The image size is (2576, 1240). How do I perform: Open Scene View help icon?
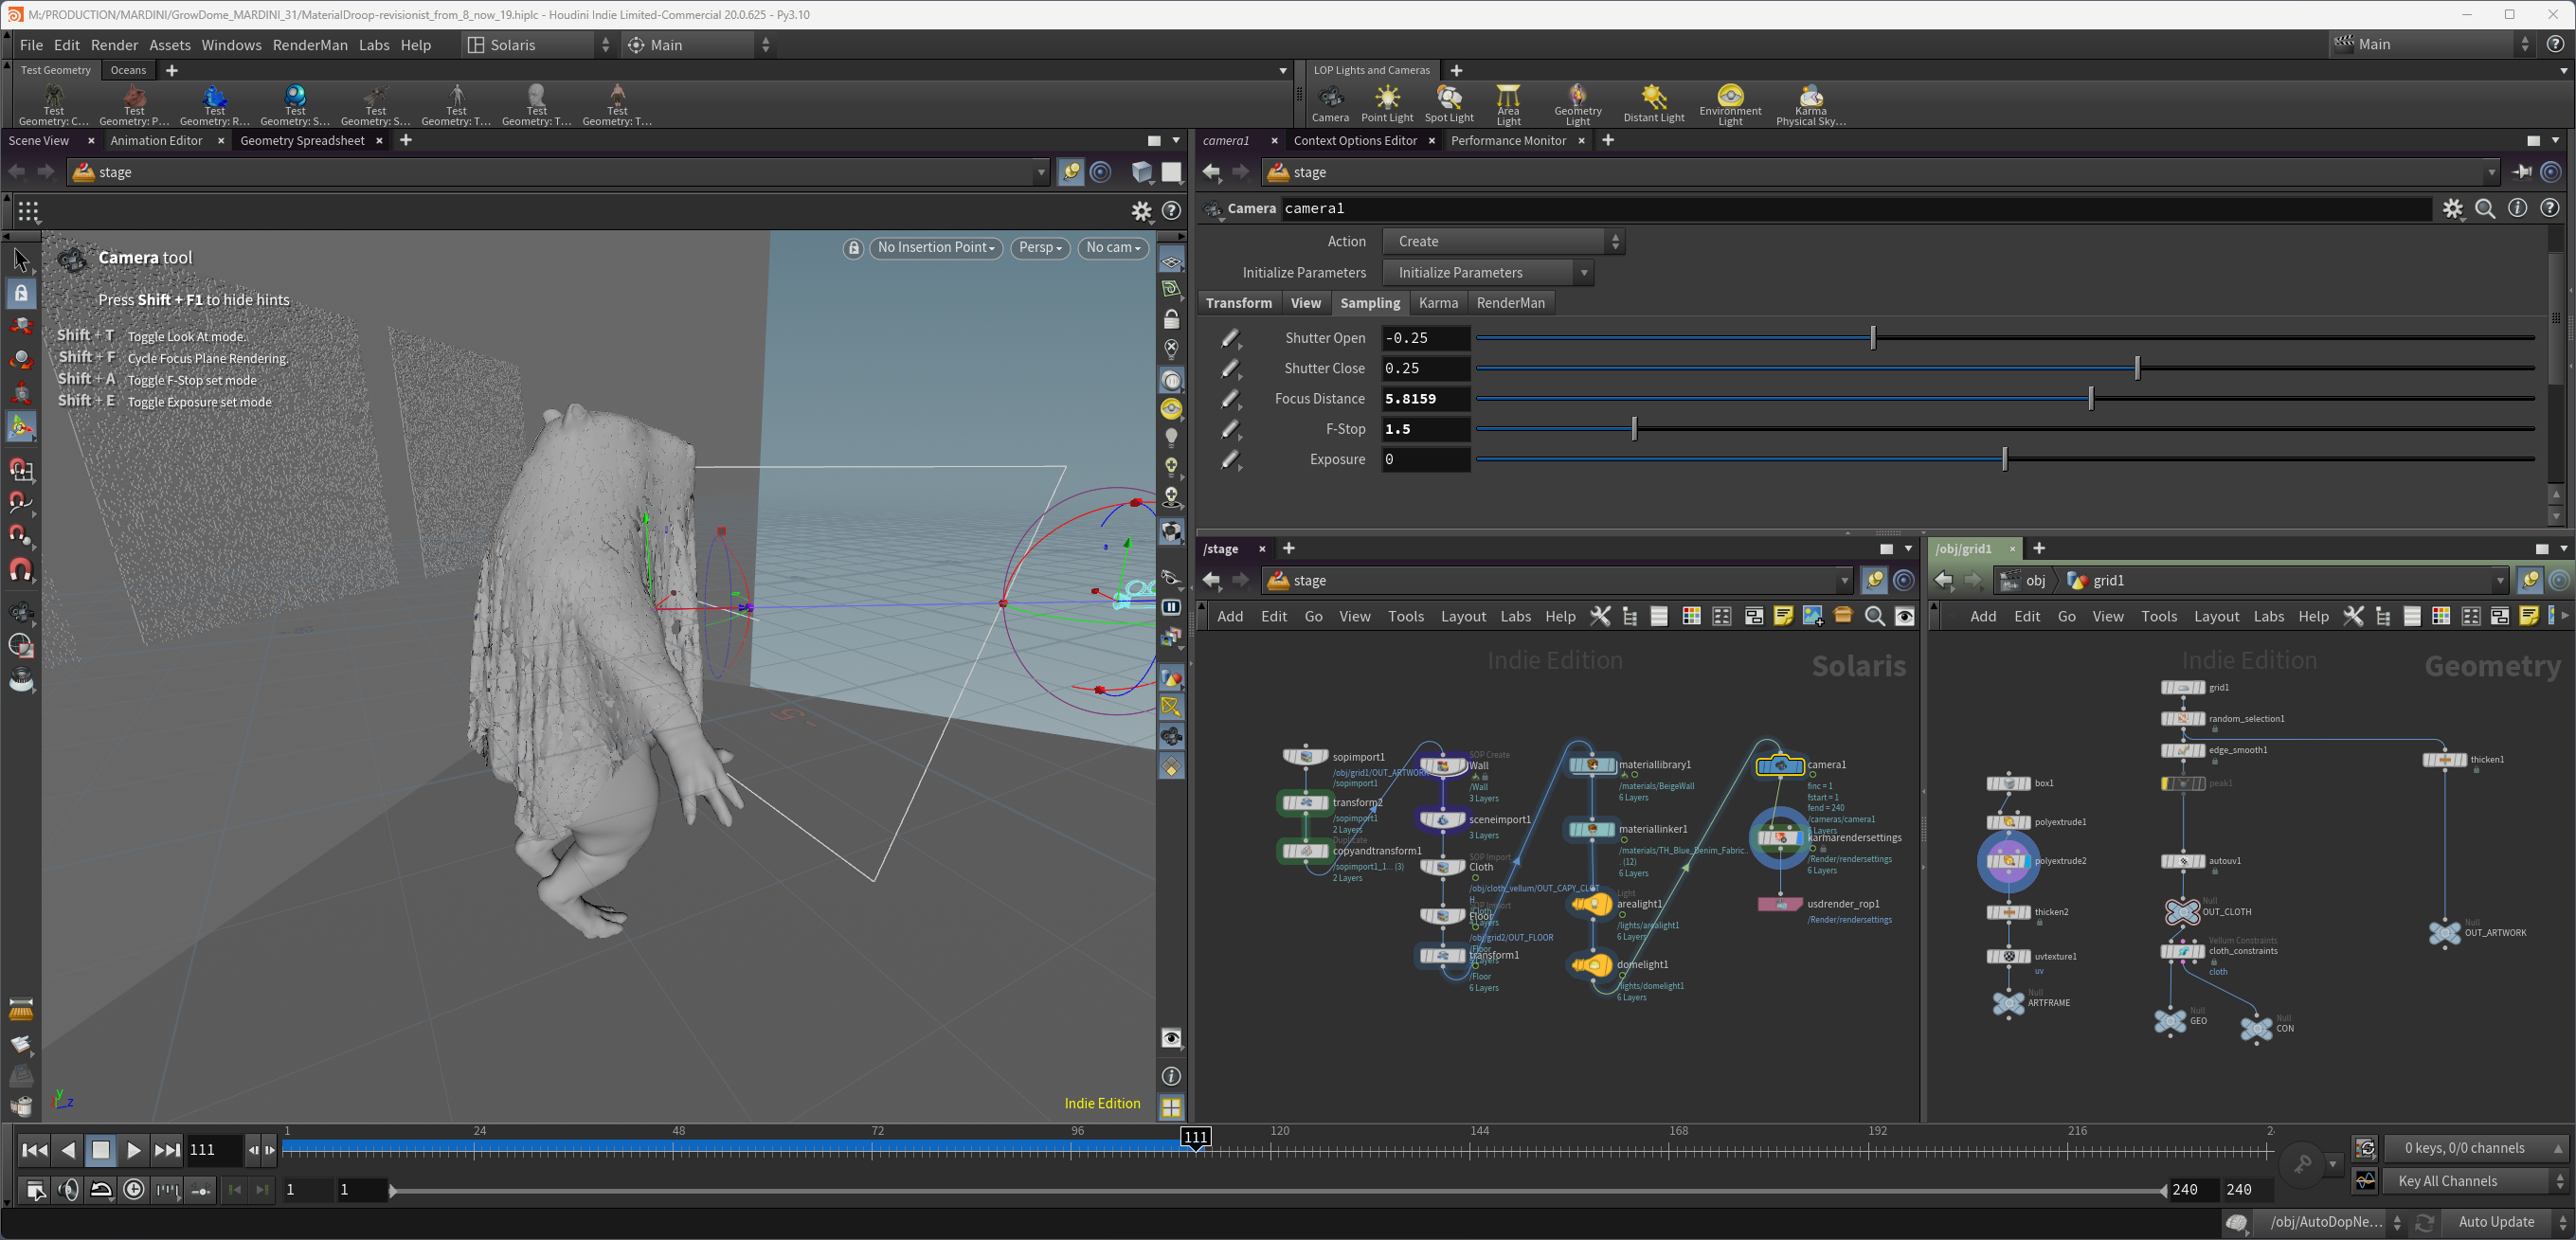(1171, 211)
